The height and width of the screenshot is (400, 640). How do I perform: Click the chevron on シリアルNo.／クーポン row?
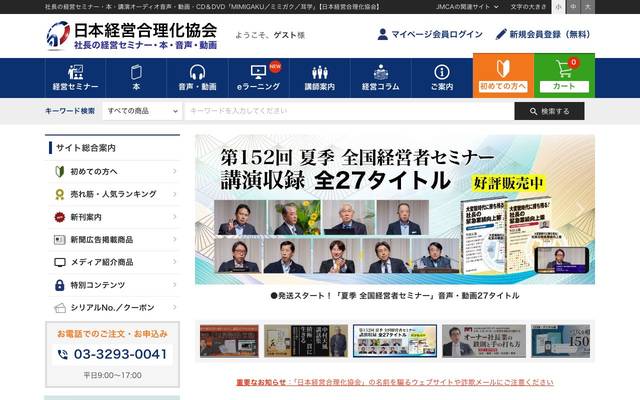(174, 308)
